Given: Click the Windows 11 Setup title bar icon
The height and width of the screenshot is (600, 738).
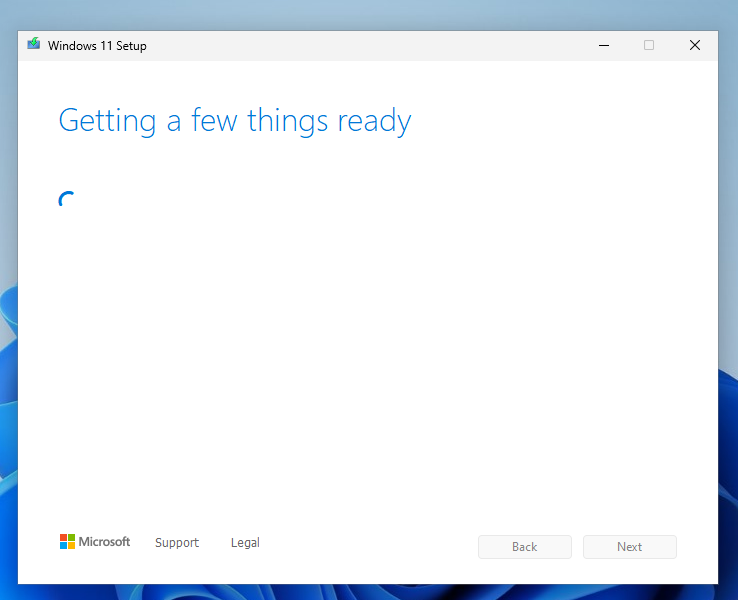Looking at the screenshot, I should tap(33, 44).
